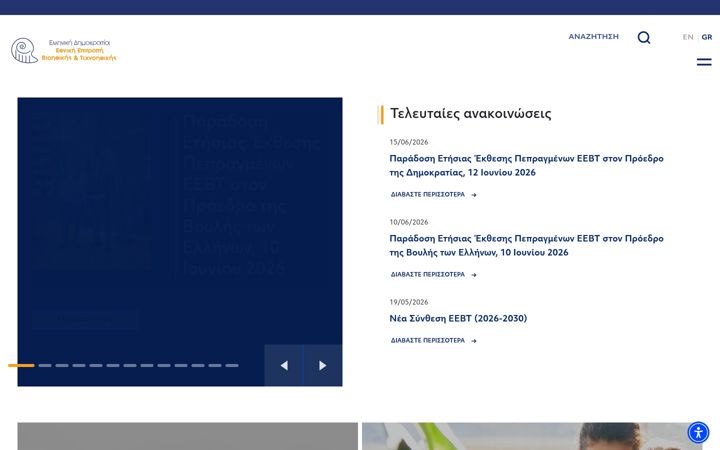
Task: Go to next slide arrow
Action: point(323,366)
